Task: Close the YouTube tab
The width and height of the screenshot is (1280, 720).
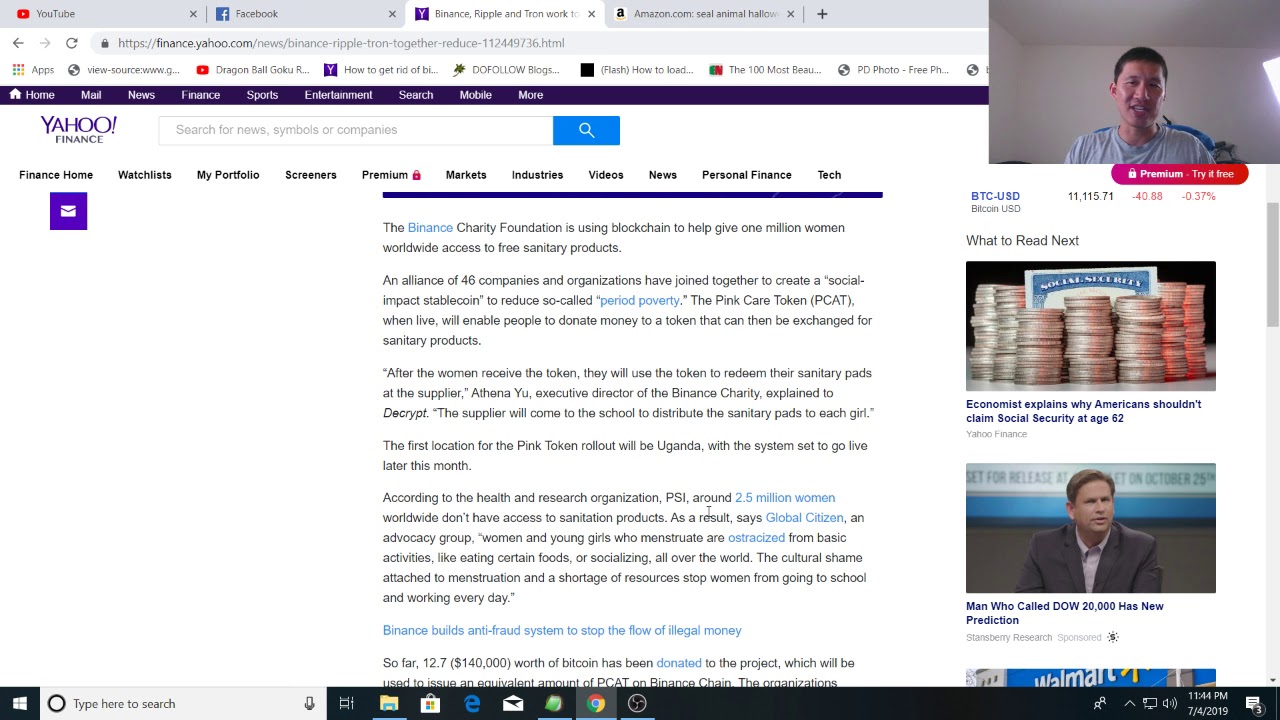Action: [193, 14]
